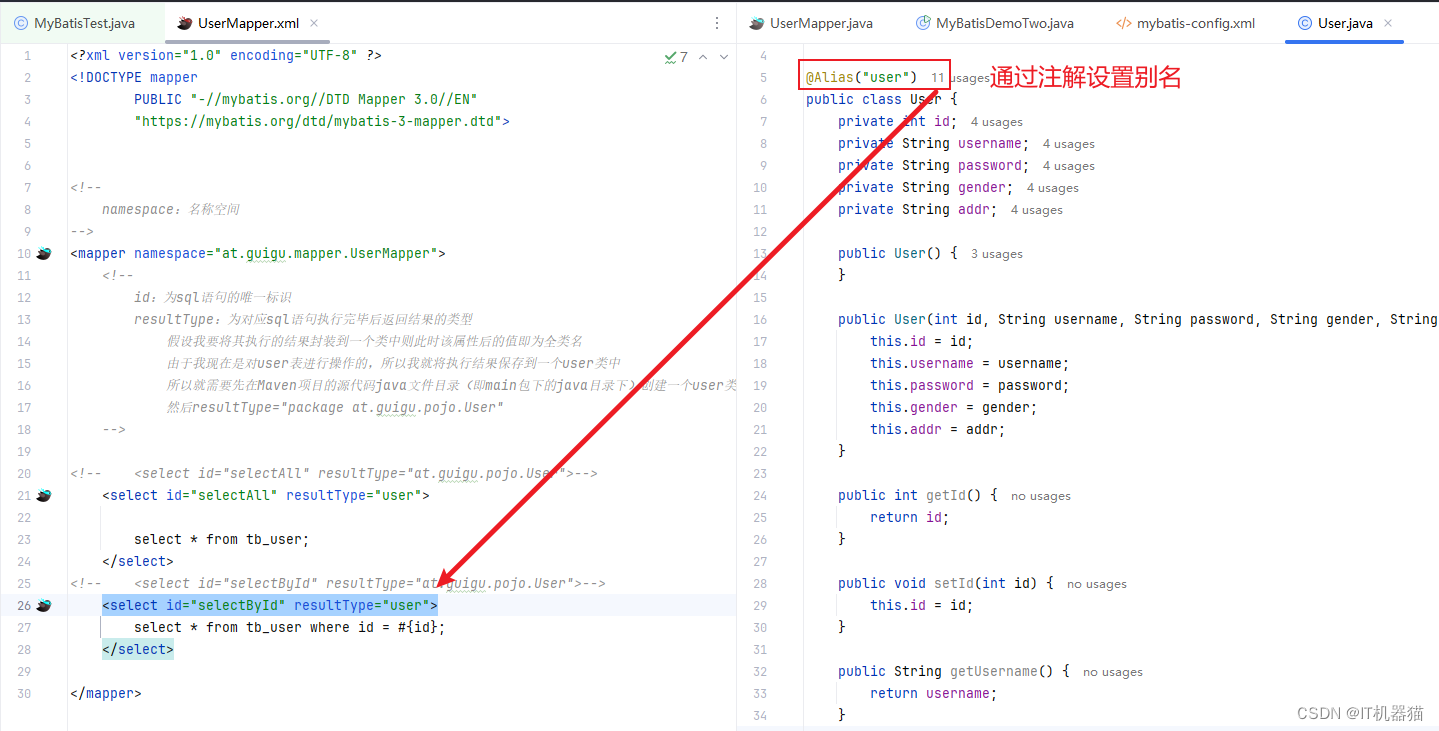This screenshot has height=731, width=1439.
Task: Click the <!DOCTYPE mapper line
Action: click(134, 78)
